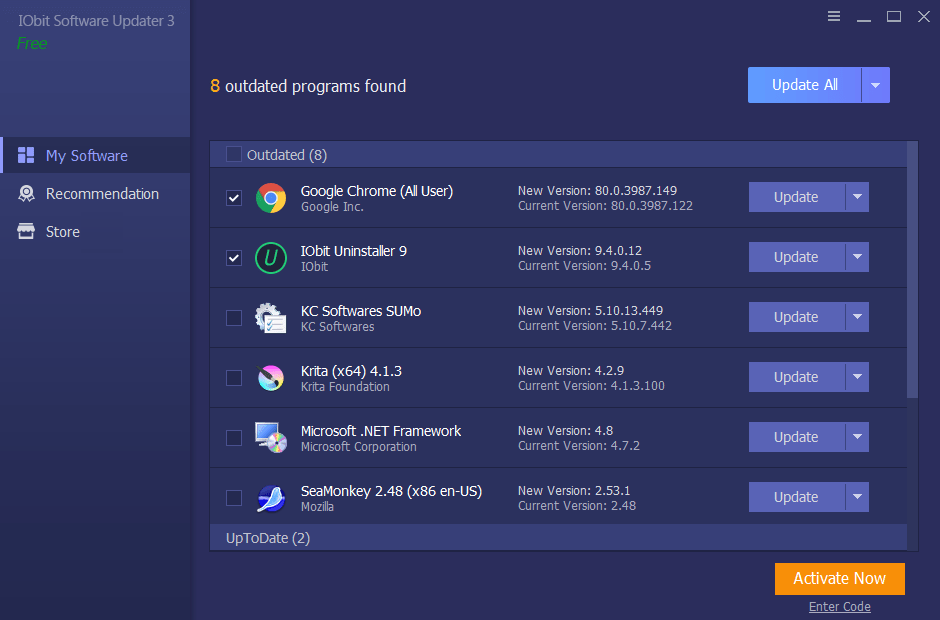Viewport: 940px width, 620px height.
Task: Open Google Chrome's Update dropdown arrow
Action: pyautogui.click(x=857, y=197)
